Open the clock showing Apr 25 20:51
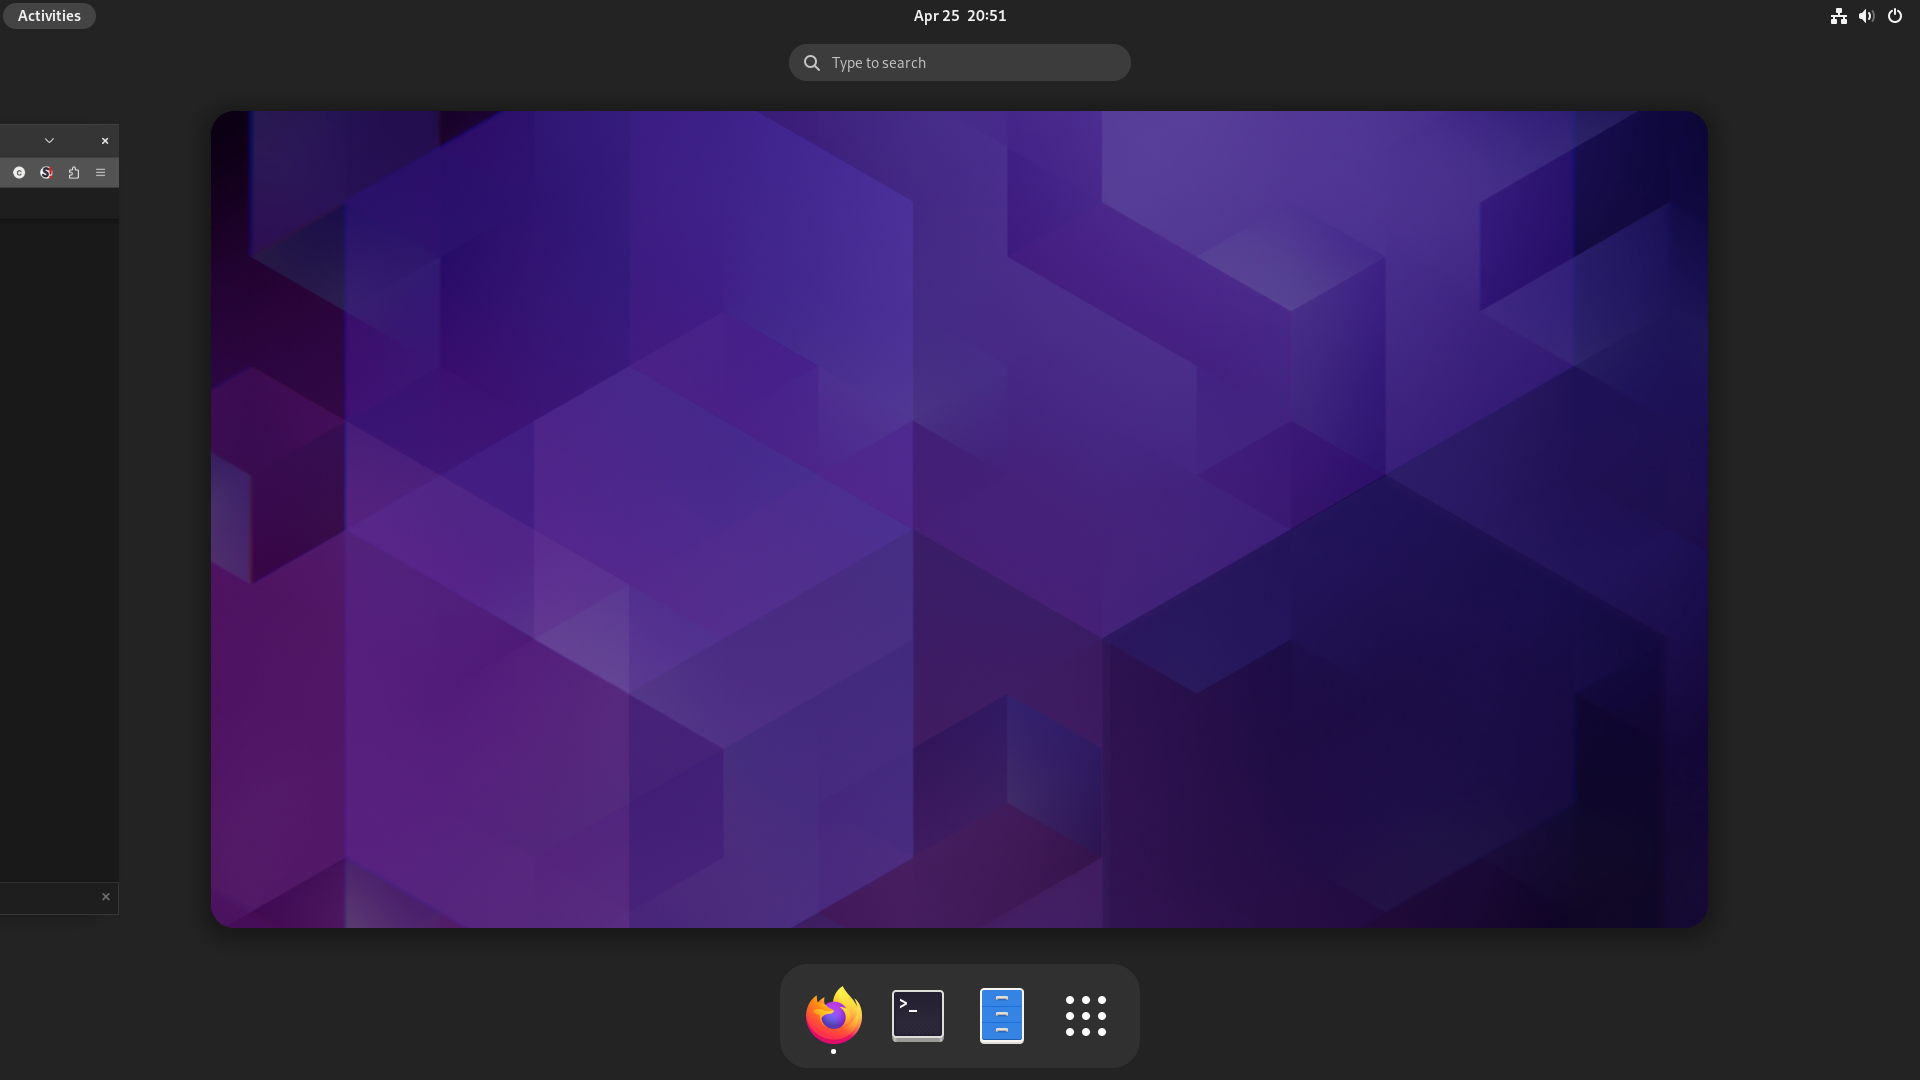Image resolution: width=1920 pixels, height=1080 pixels. [x=959, y=16]
